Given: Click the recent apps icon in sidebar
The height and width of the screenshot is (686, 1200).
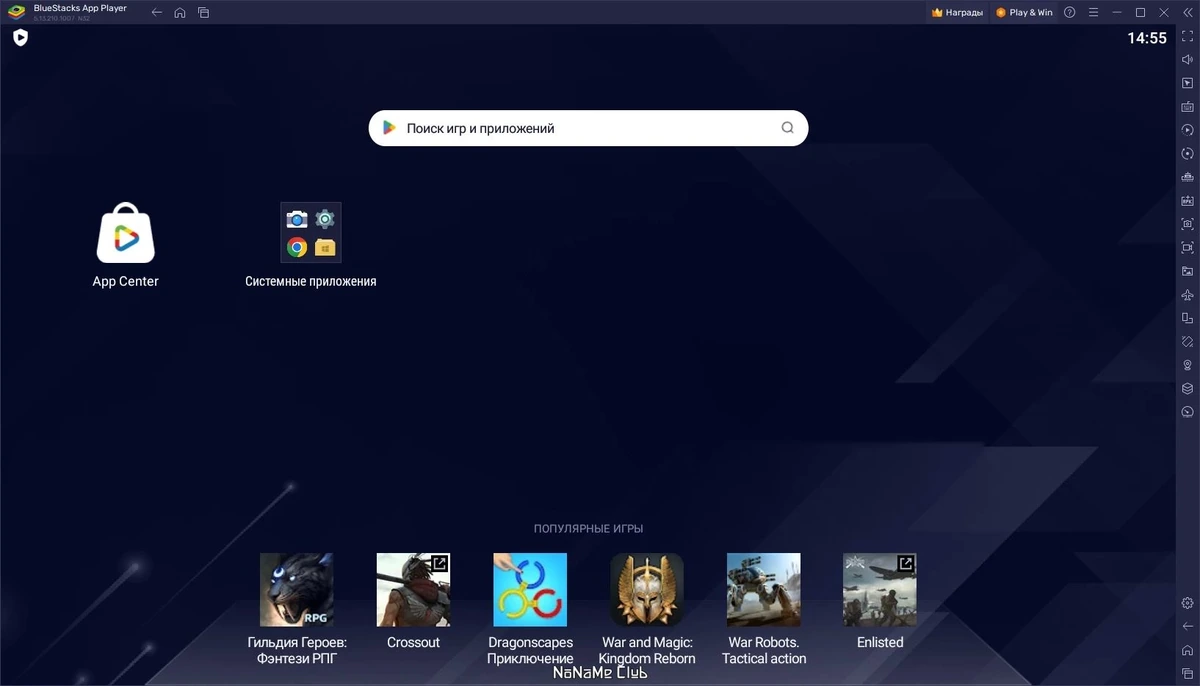Looking at the screenshot, I should 1188,674.
